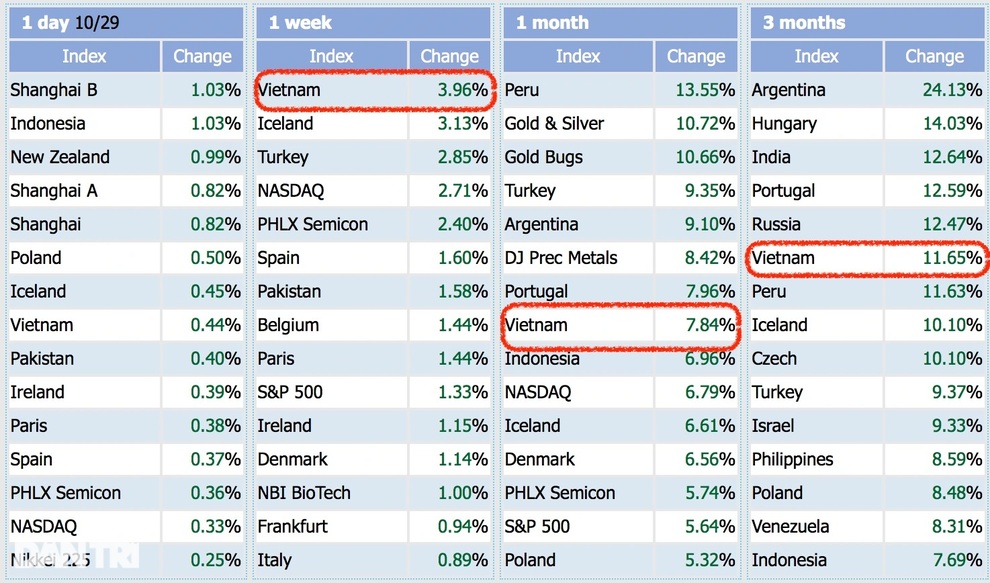Viewport: 990px width, 583px height.
Task: Select "Shanghai A" in the 1 day table
Action: (54, 190)
